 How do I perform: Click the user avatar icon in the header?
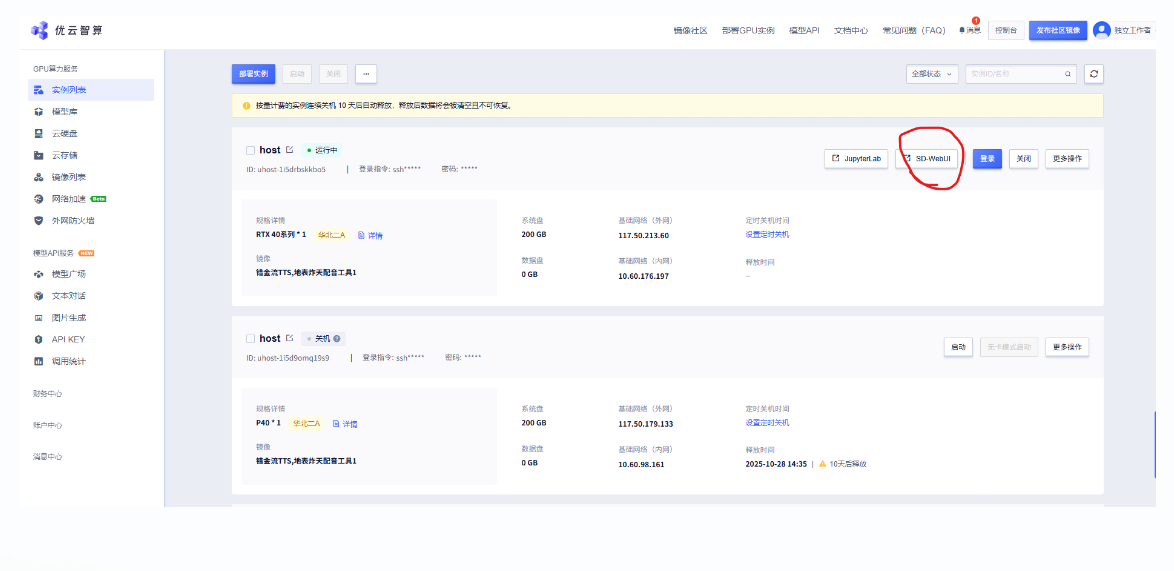pyautogui.click(x=1102, y=30)
